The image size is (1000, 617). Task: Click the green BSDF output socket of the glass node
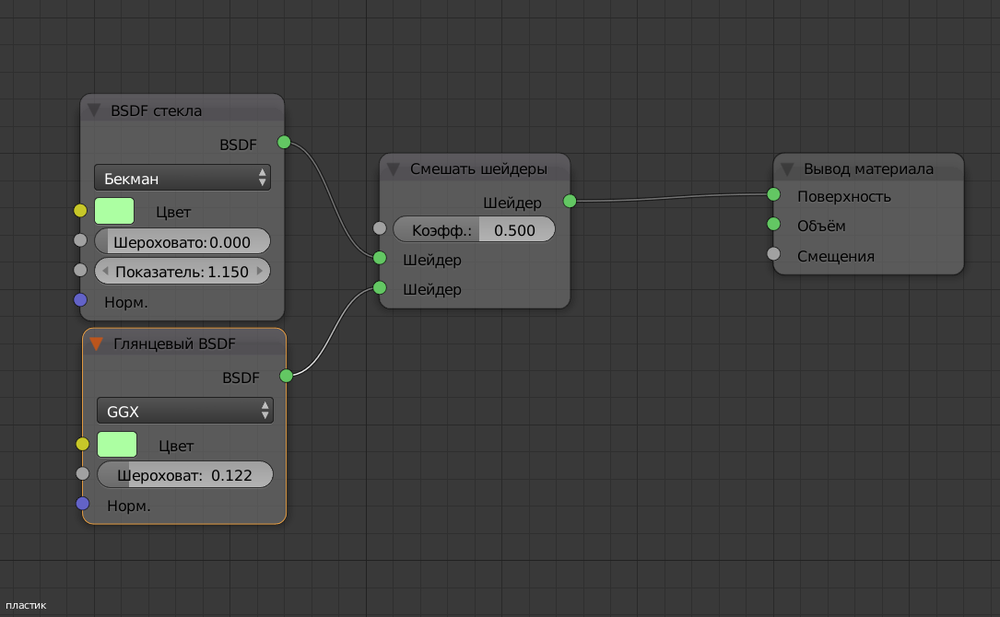pyautogui.click(x=284, y=142)
